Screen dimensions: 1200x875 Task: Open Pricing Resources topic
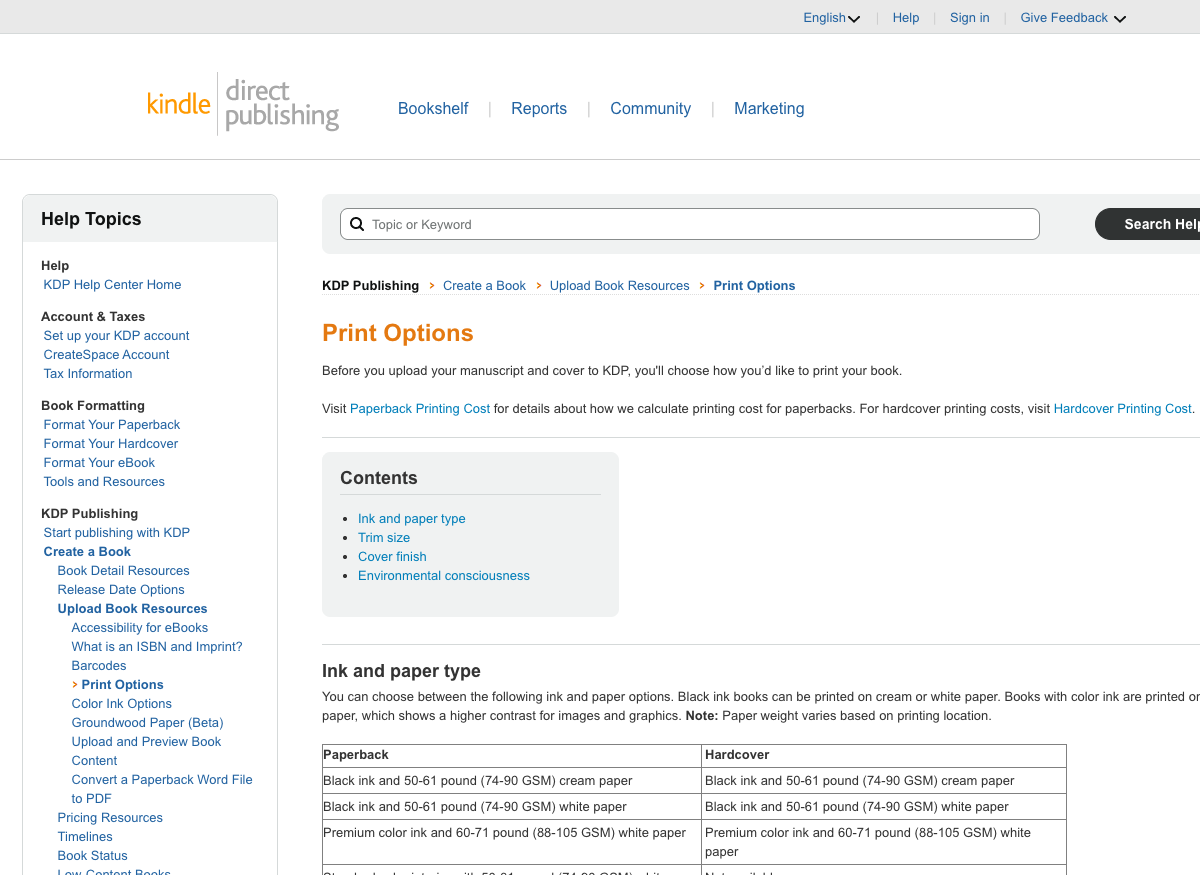point(110,817)
